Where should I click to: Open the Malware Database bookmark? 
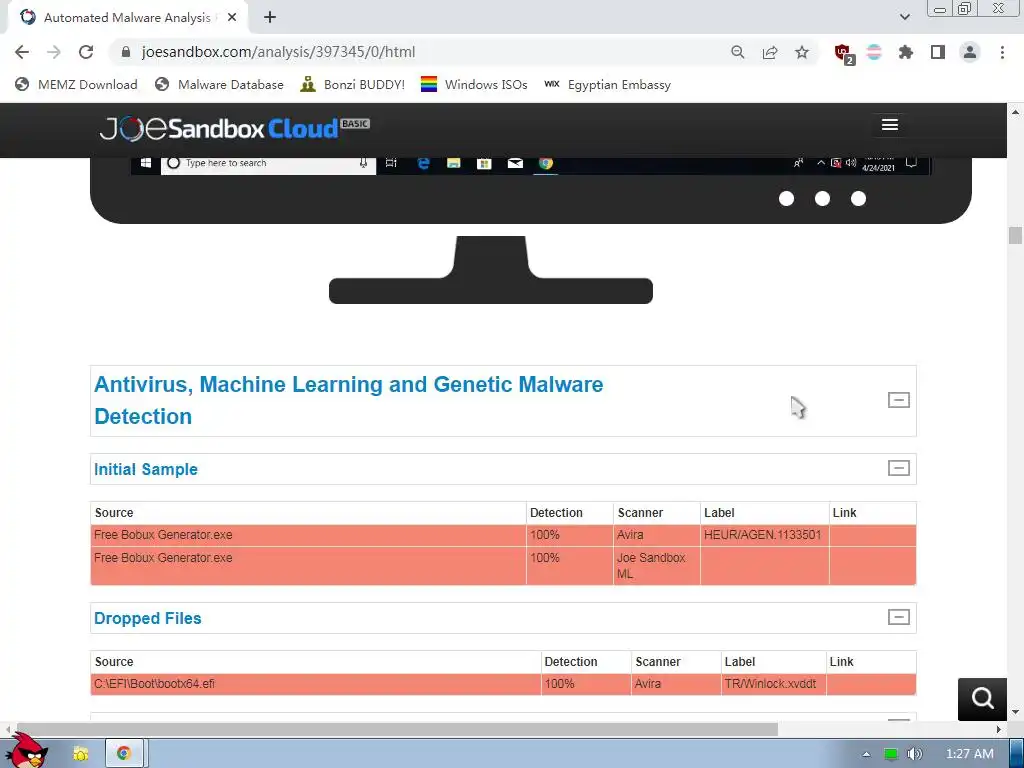click(x=219, y=84)
